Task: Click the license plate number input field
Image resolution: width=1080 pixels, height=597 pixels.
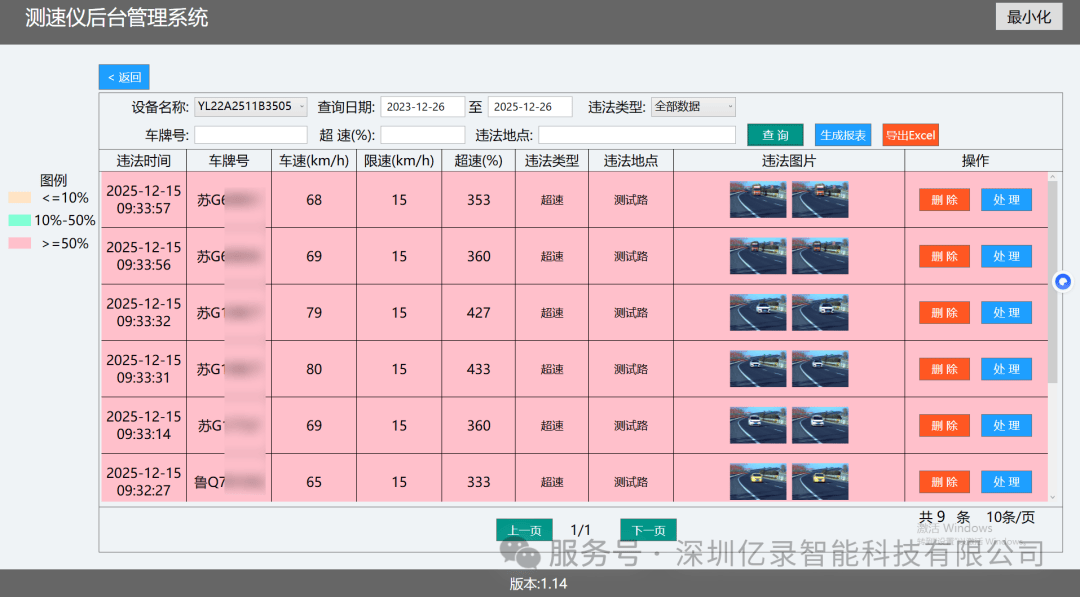Action: pyautogui.click(x=251, y=135)
